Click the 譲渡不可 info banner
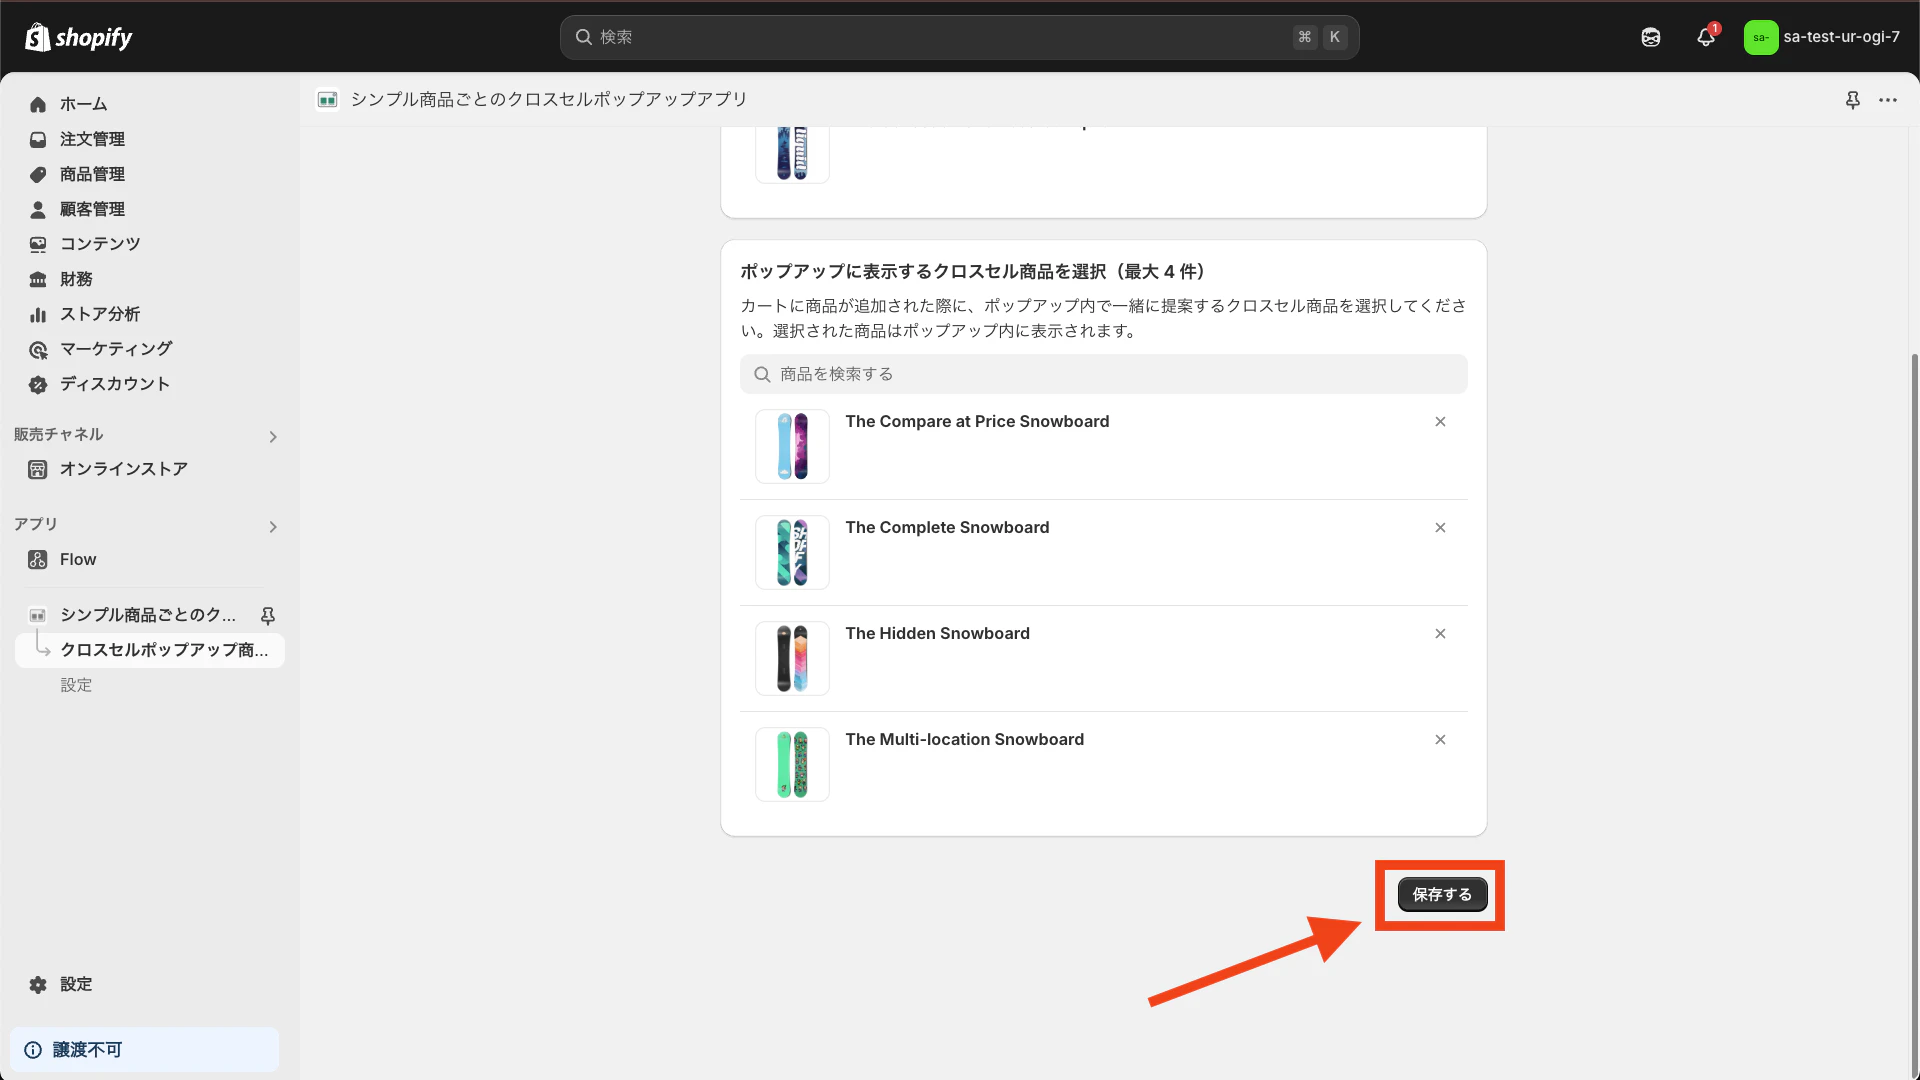1920x1080 pixels. (x=145, y=1050)
